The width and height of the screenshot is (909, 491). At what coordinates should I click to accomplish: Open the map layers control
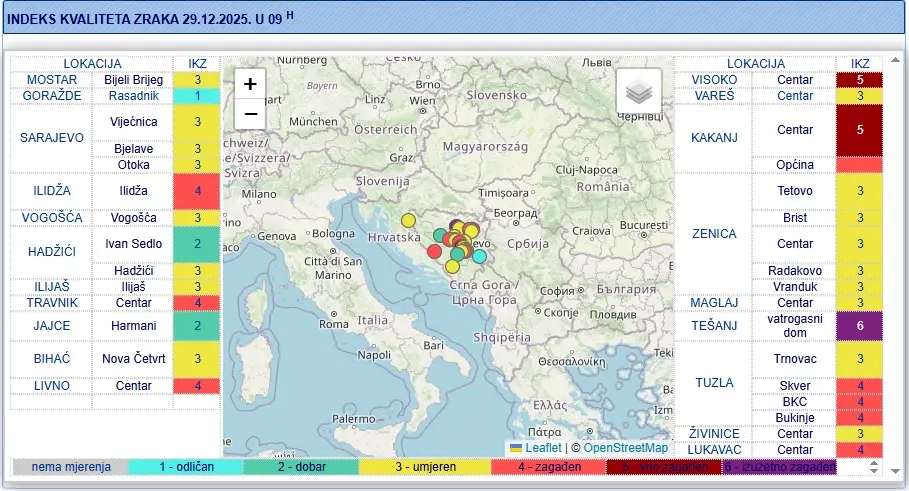coord(638,93)
